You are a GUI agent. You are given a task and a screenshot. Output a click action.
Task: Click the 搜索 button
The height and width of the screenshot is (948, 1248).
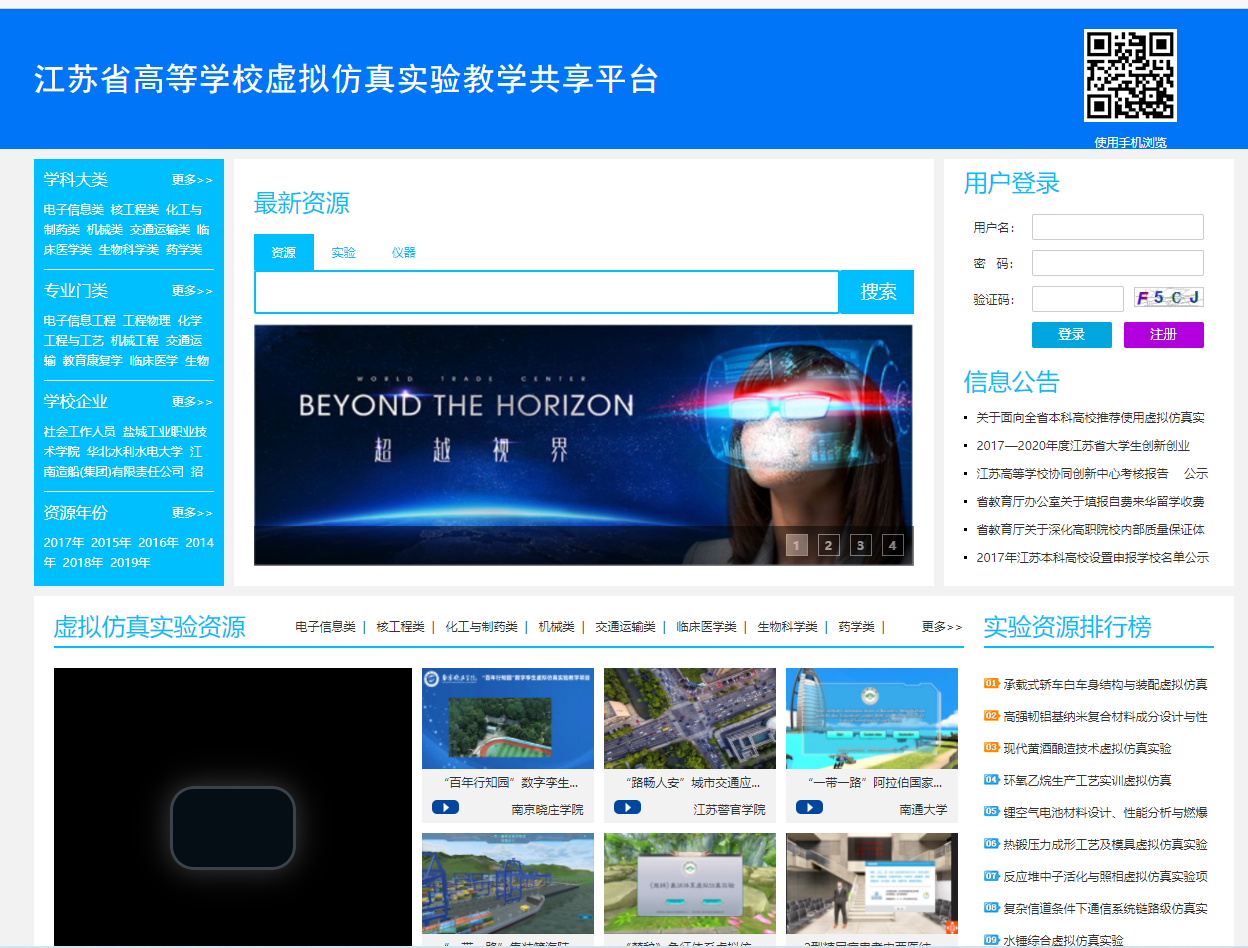(x=876, y=291)
